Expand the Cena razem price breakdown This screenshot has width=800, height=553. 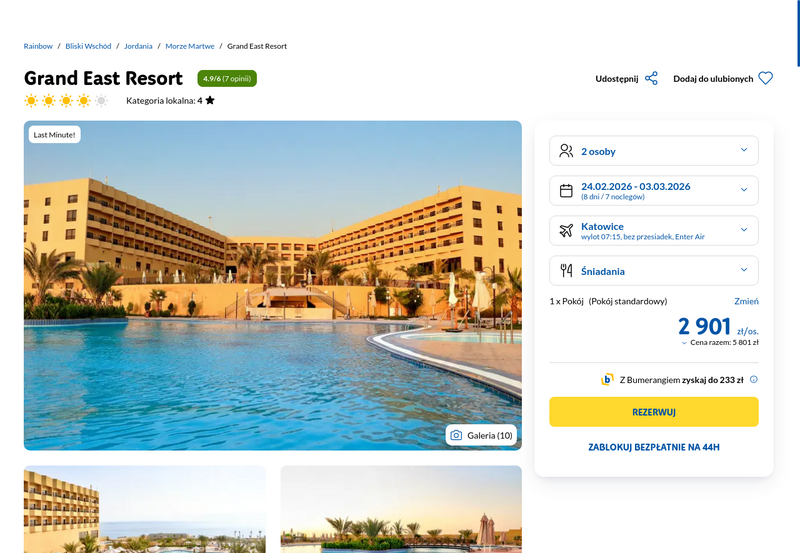720,342
